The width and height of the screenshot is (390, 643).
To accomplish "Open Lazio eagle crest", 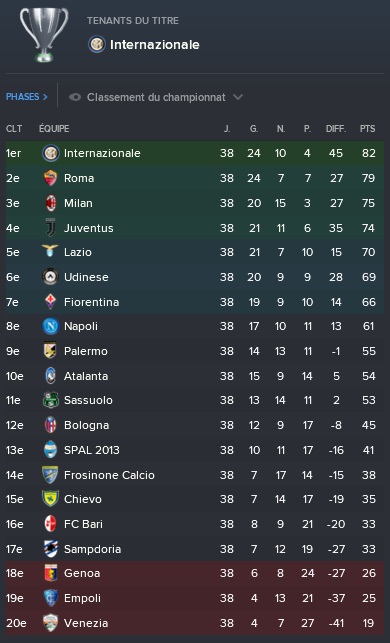I will [x=50, y=251].
